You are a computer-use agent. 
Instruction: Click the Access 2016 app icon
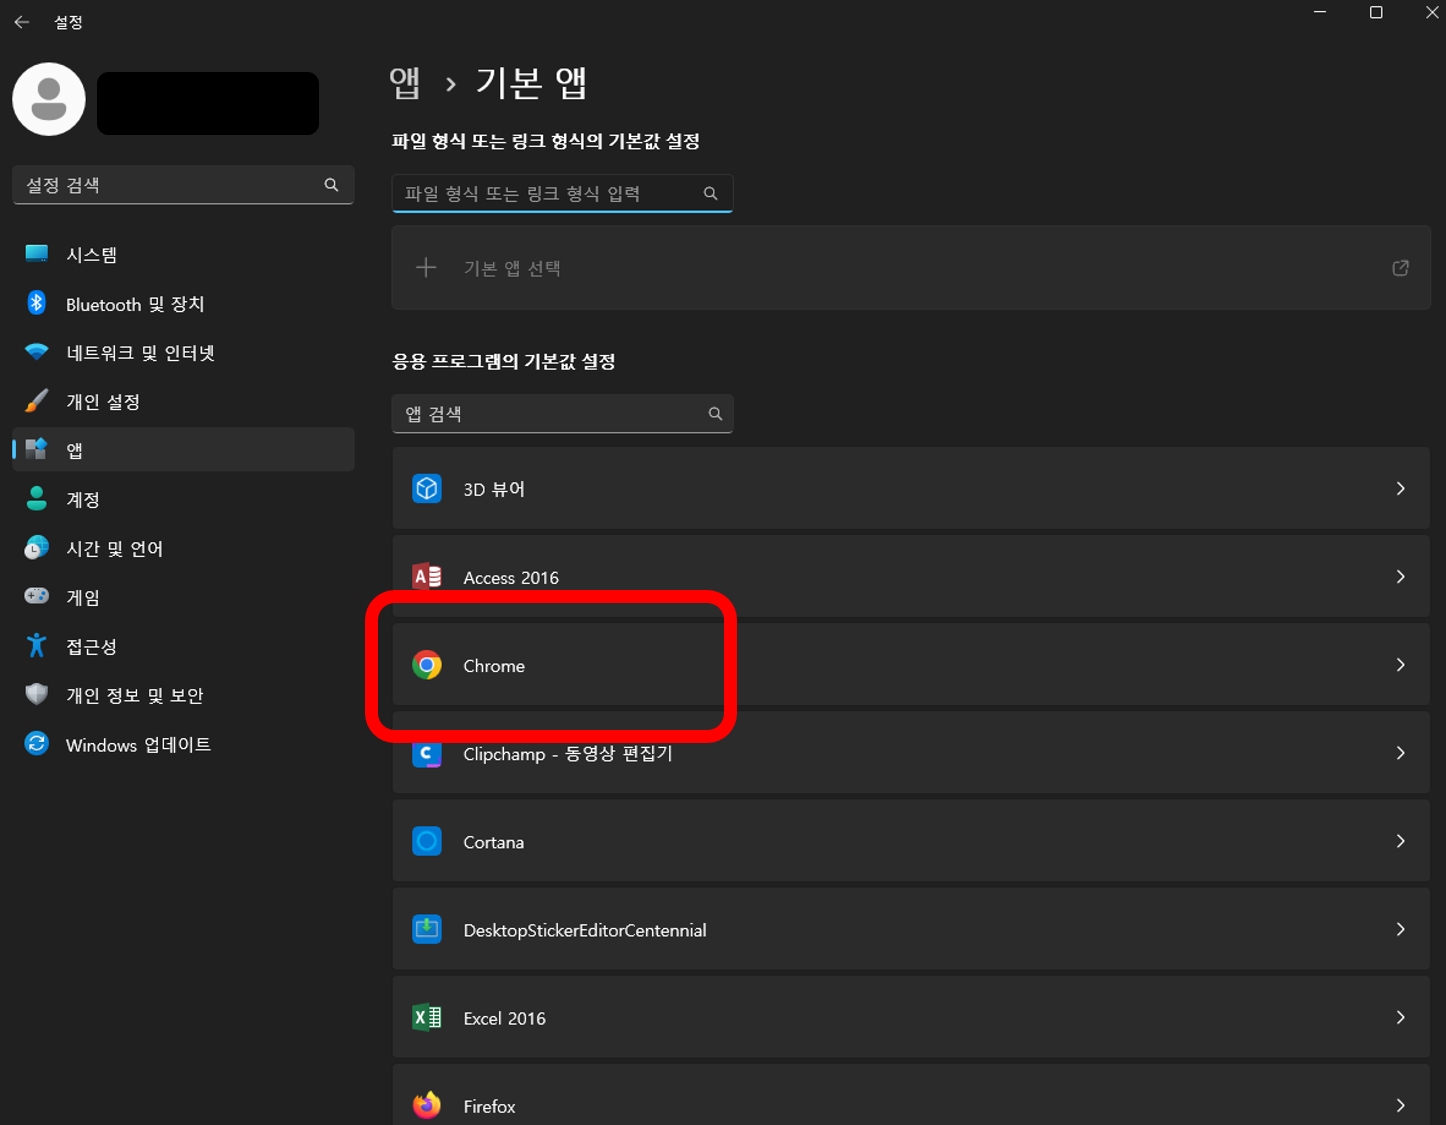(427, 577)
